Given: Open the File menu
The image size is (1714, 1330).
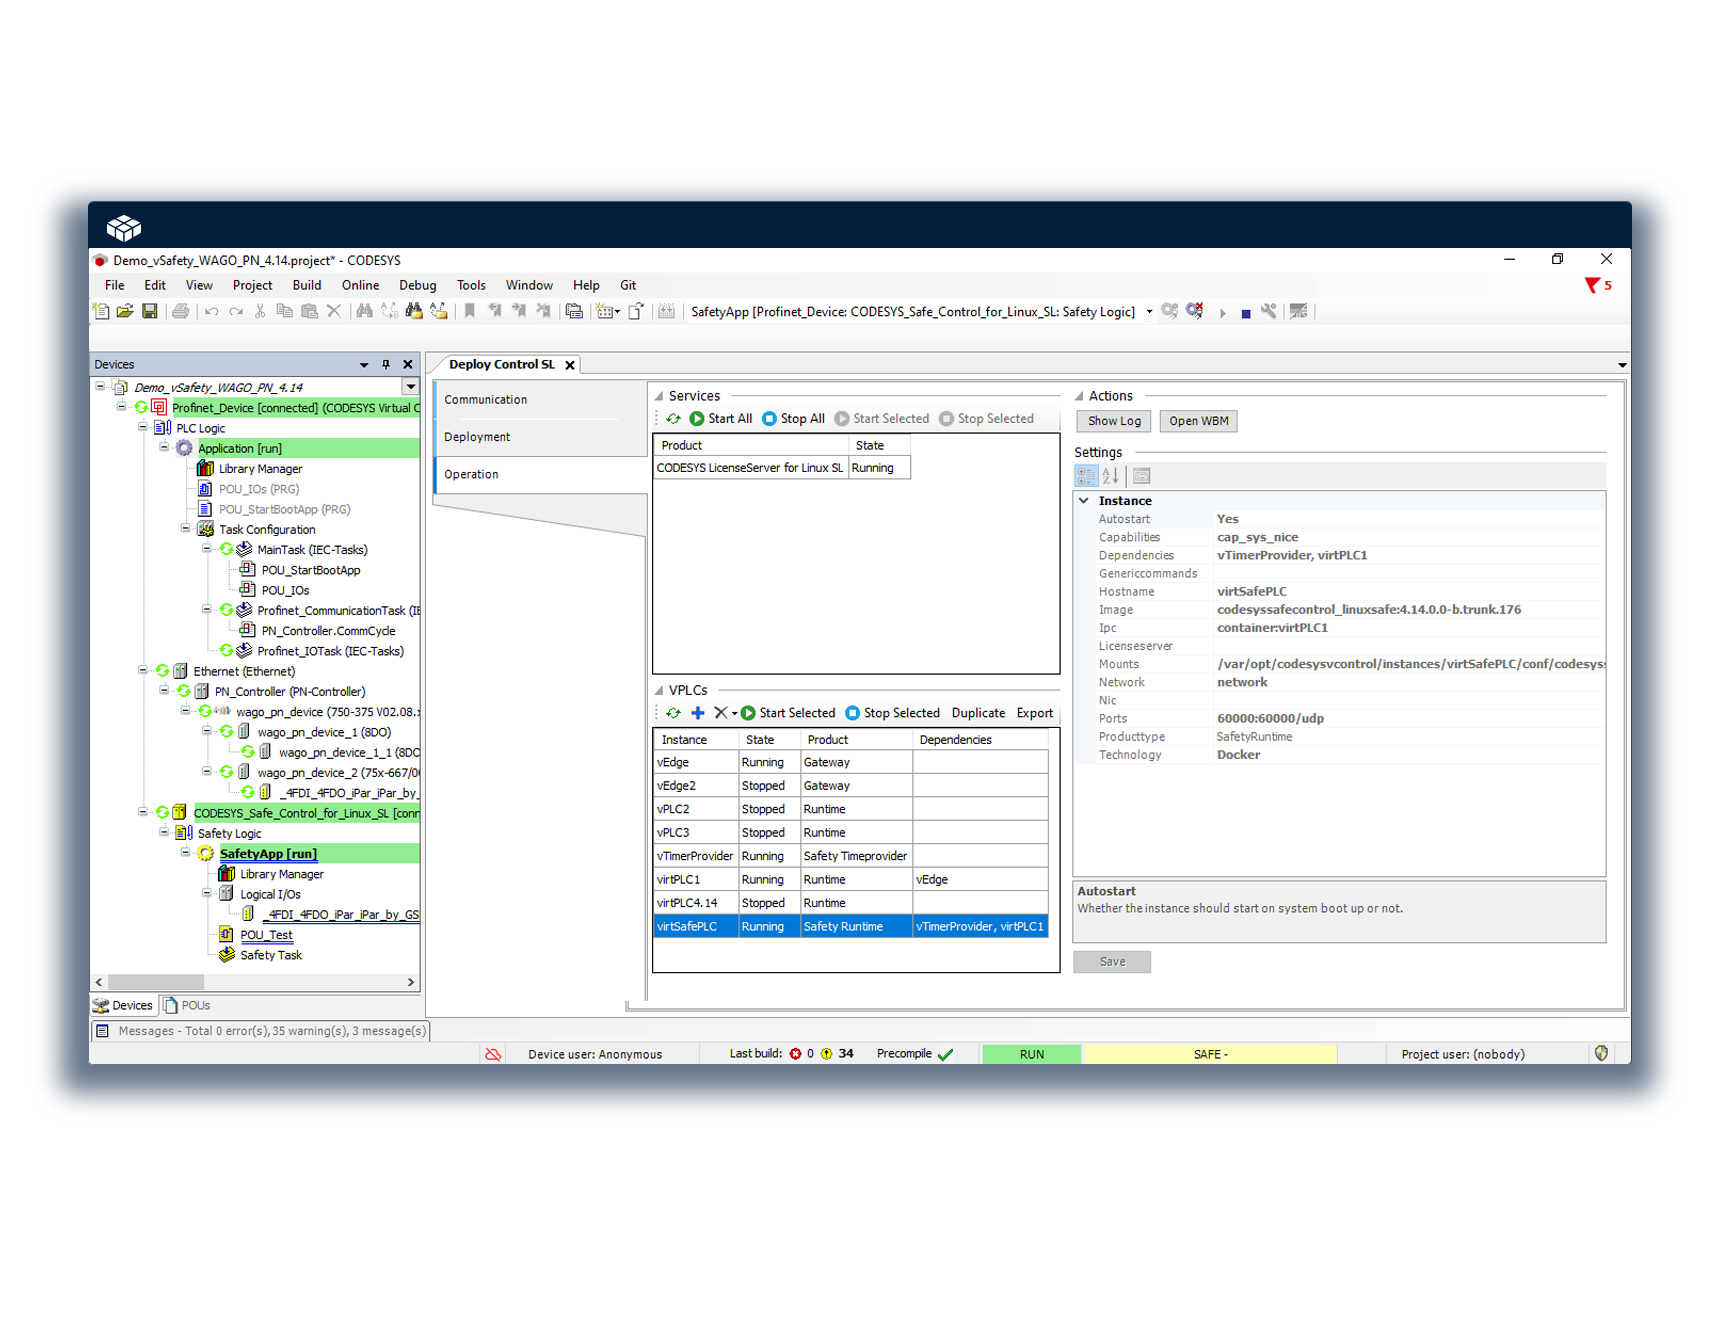Looking at the screenshot, I should point(115,285).
